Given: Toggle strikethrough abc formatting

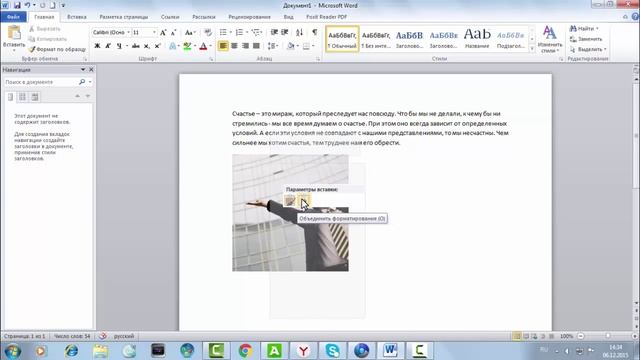Looking at the screenshot, I should pos(136,46).
